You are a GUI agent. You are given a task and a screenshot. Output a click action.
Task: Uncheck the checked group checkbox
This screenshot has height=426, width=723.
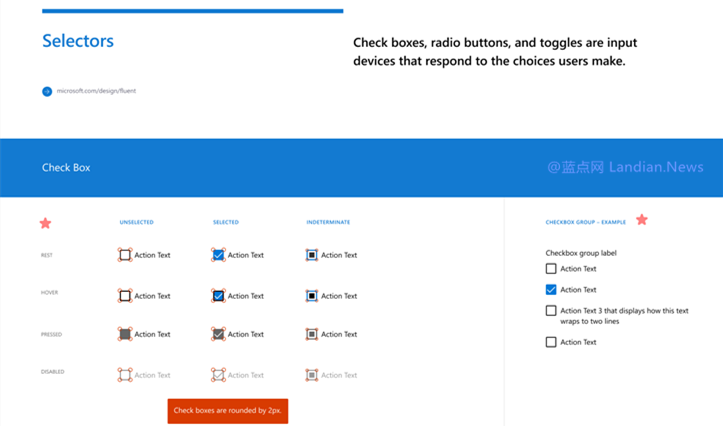pos(551,290)
